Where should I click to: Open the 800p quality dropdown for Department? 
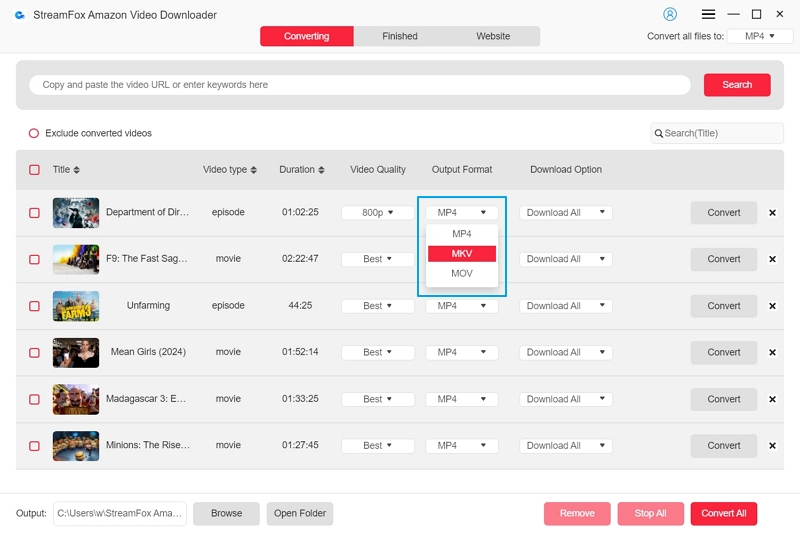coord(378,213)
